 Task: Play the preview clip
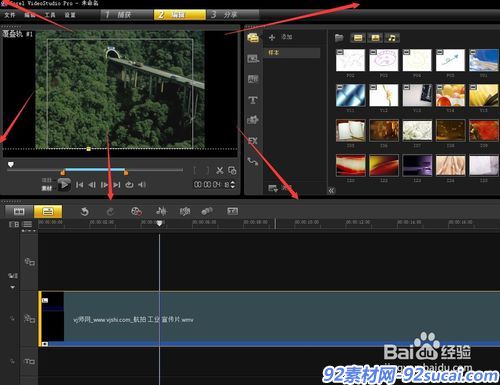64,185
